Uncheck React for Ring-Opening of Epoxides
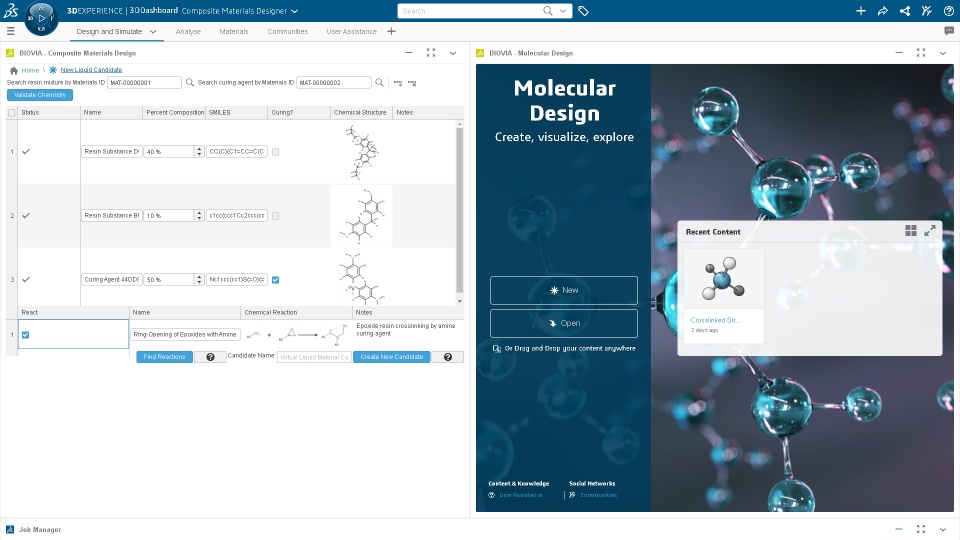The image size is (960, 540). (x=25, y=335)
